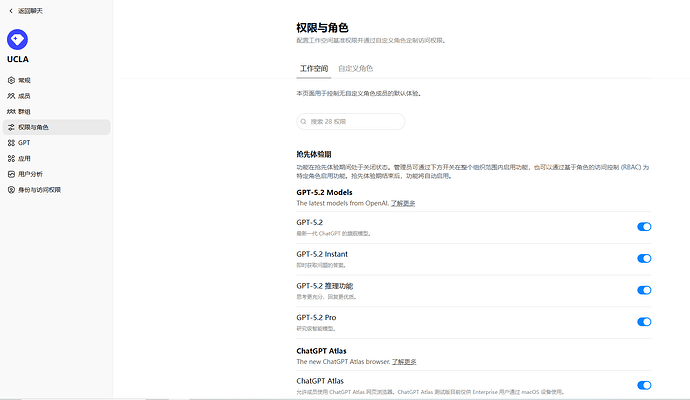
Task: Go to 成员 page in sidebar
Action: click(56, 96)
